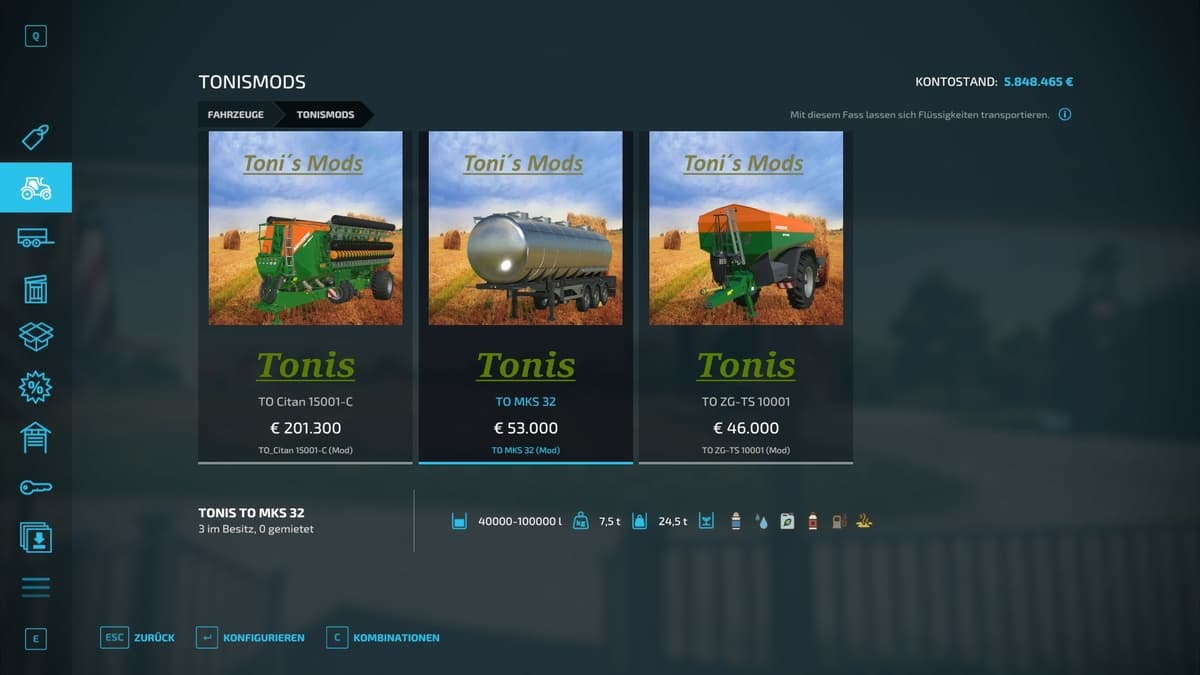
Task: Open the price tag brands category
Action: coord(36,137)
